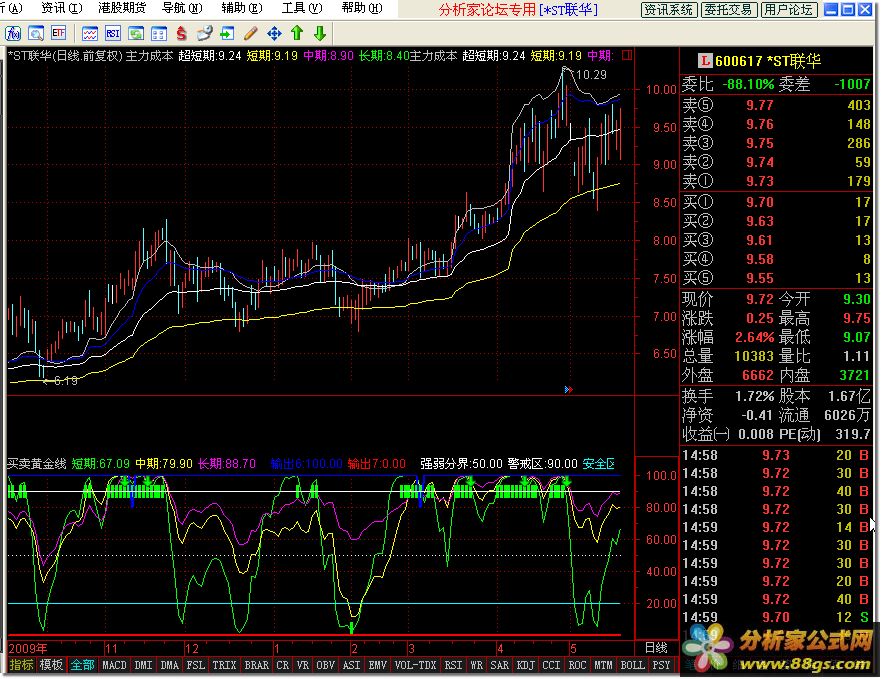Image resolution: width=882 pixels, height=679 pixels.
Task: Switch to the DMI indicator
Action: coord(143,665)
